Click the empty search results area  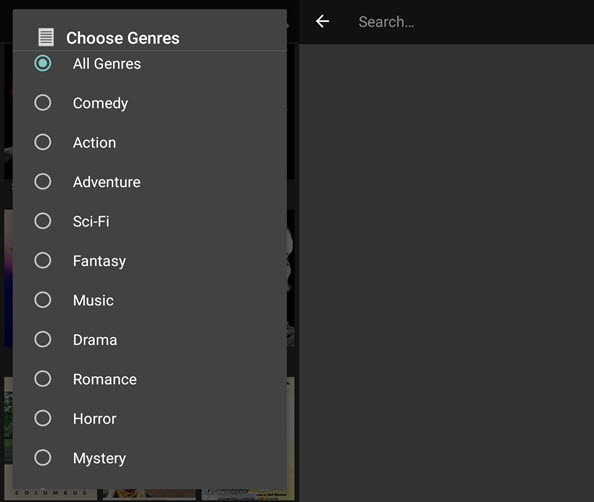point(446,273)
